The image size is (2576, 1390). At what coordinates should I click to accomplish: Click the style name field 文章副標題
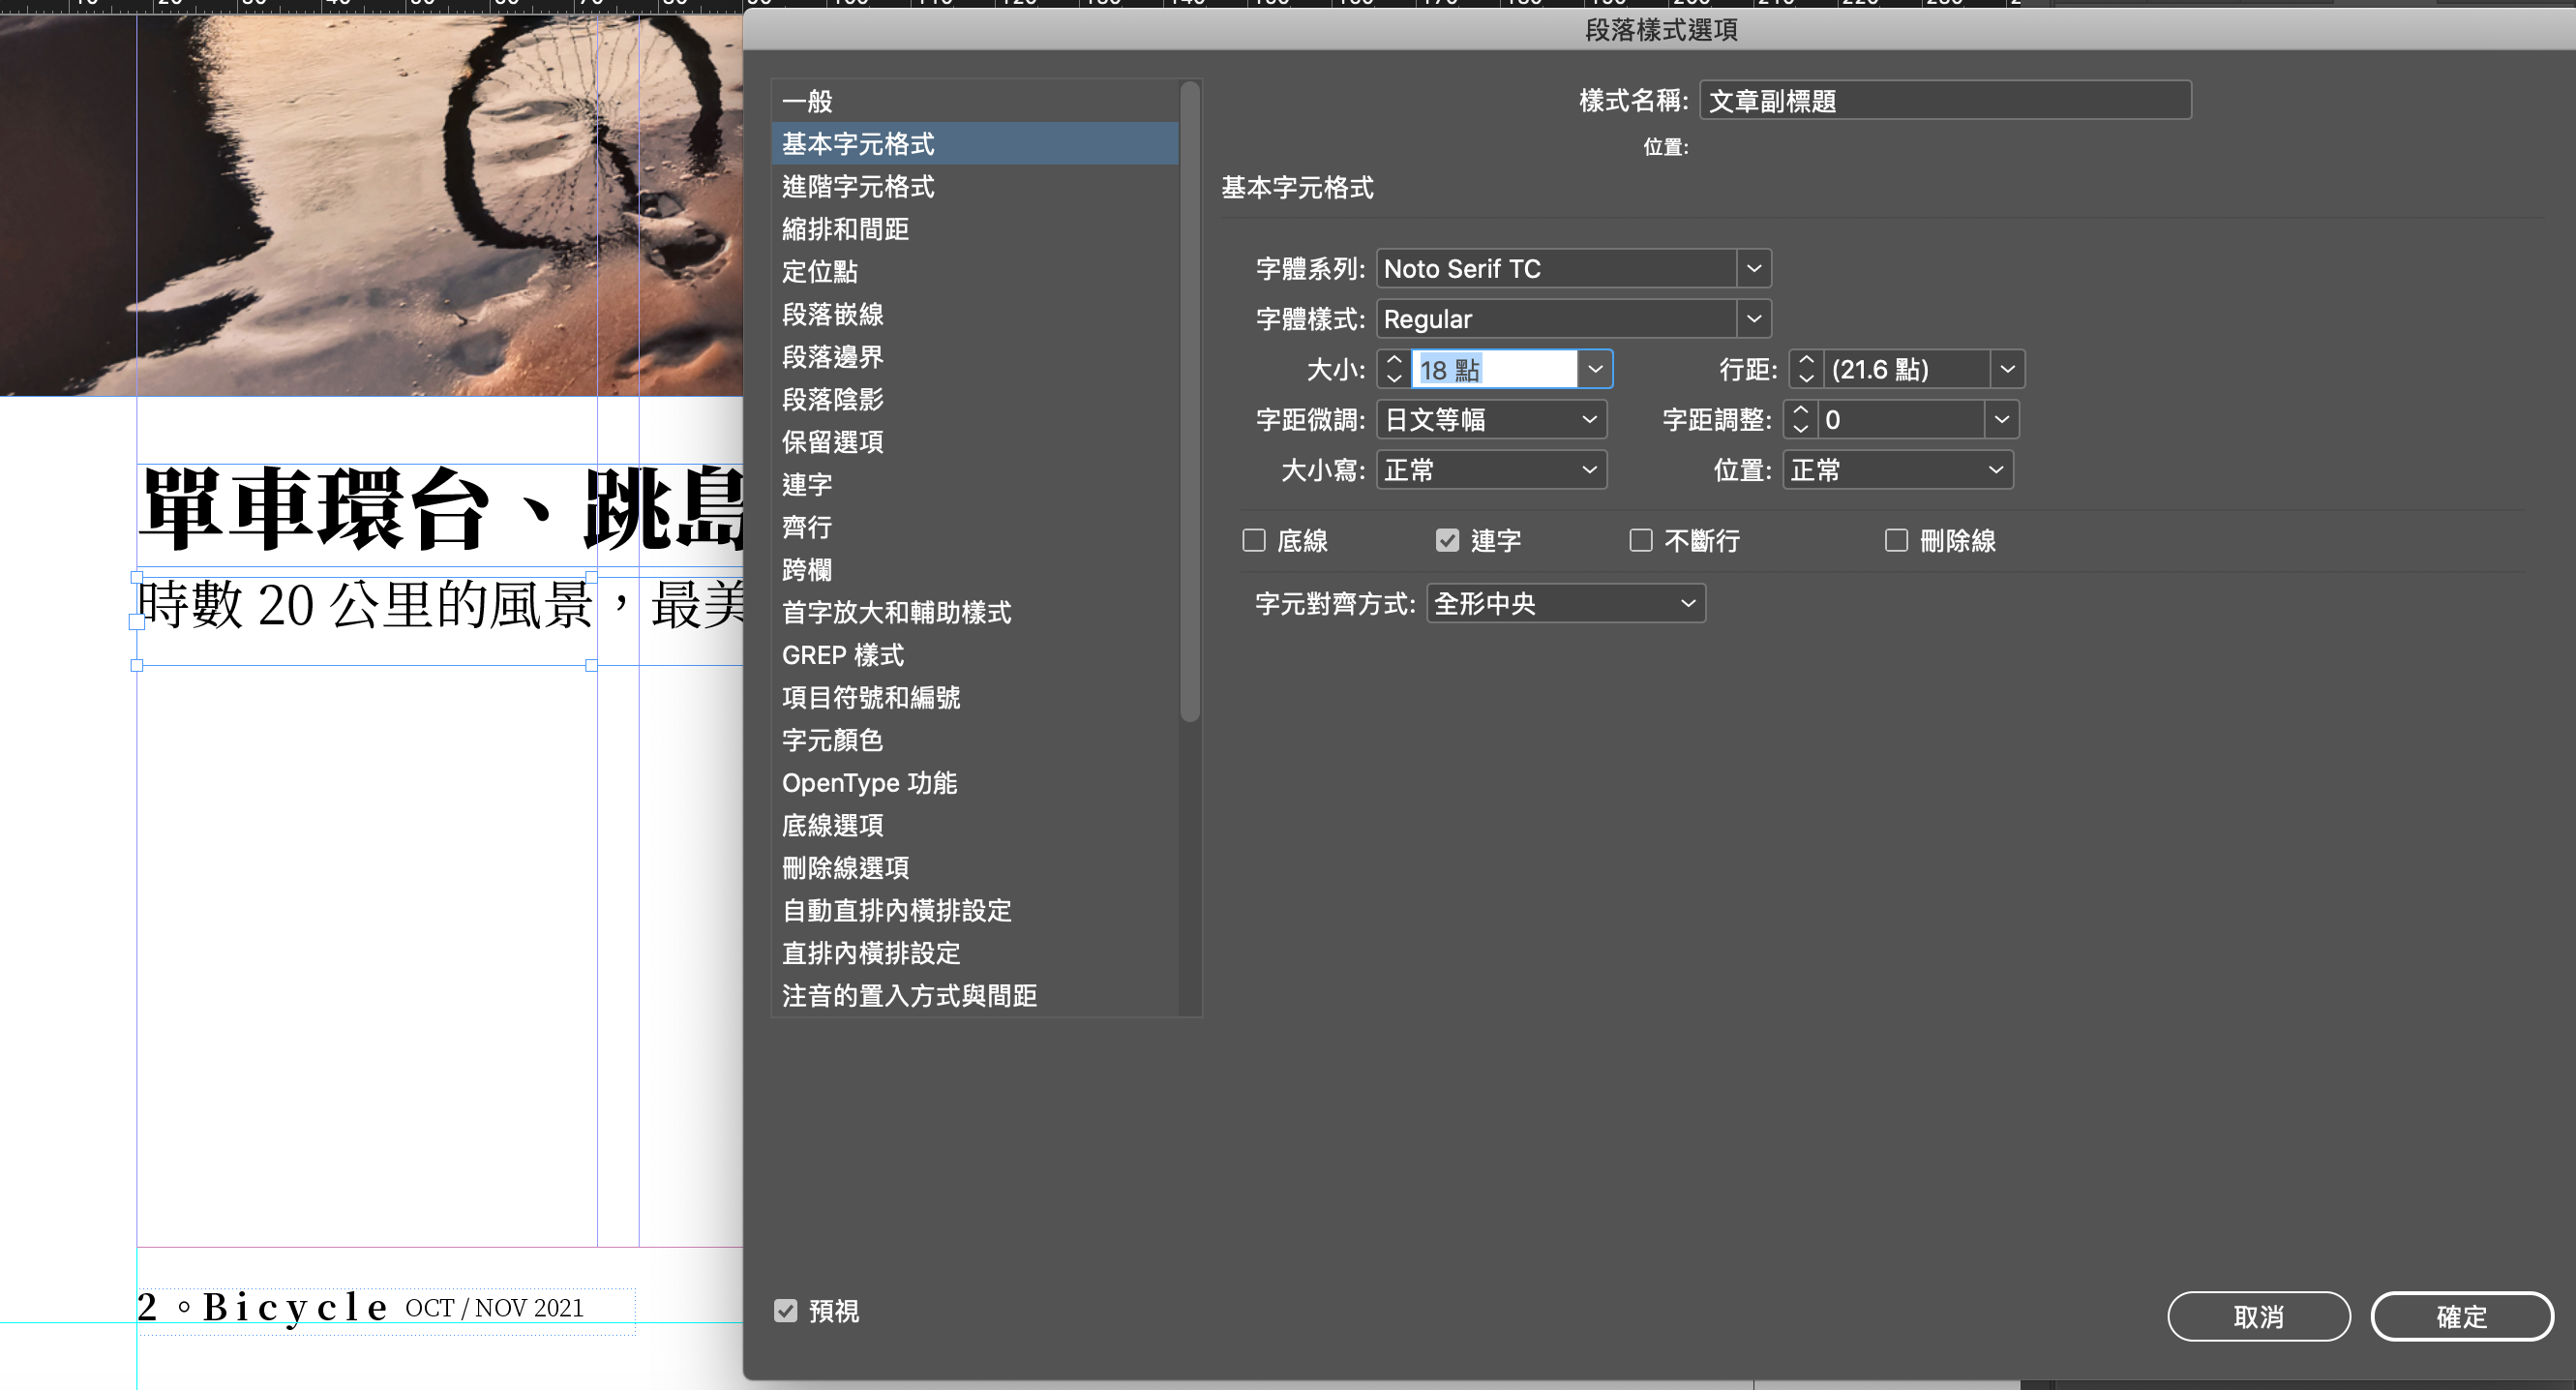[x=1944, y=100]
